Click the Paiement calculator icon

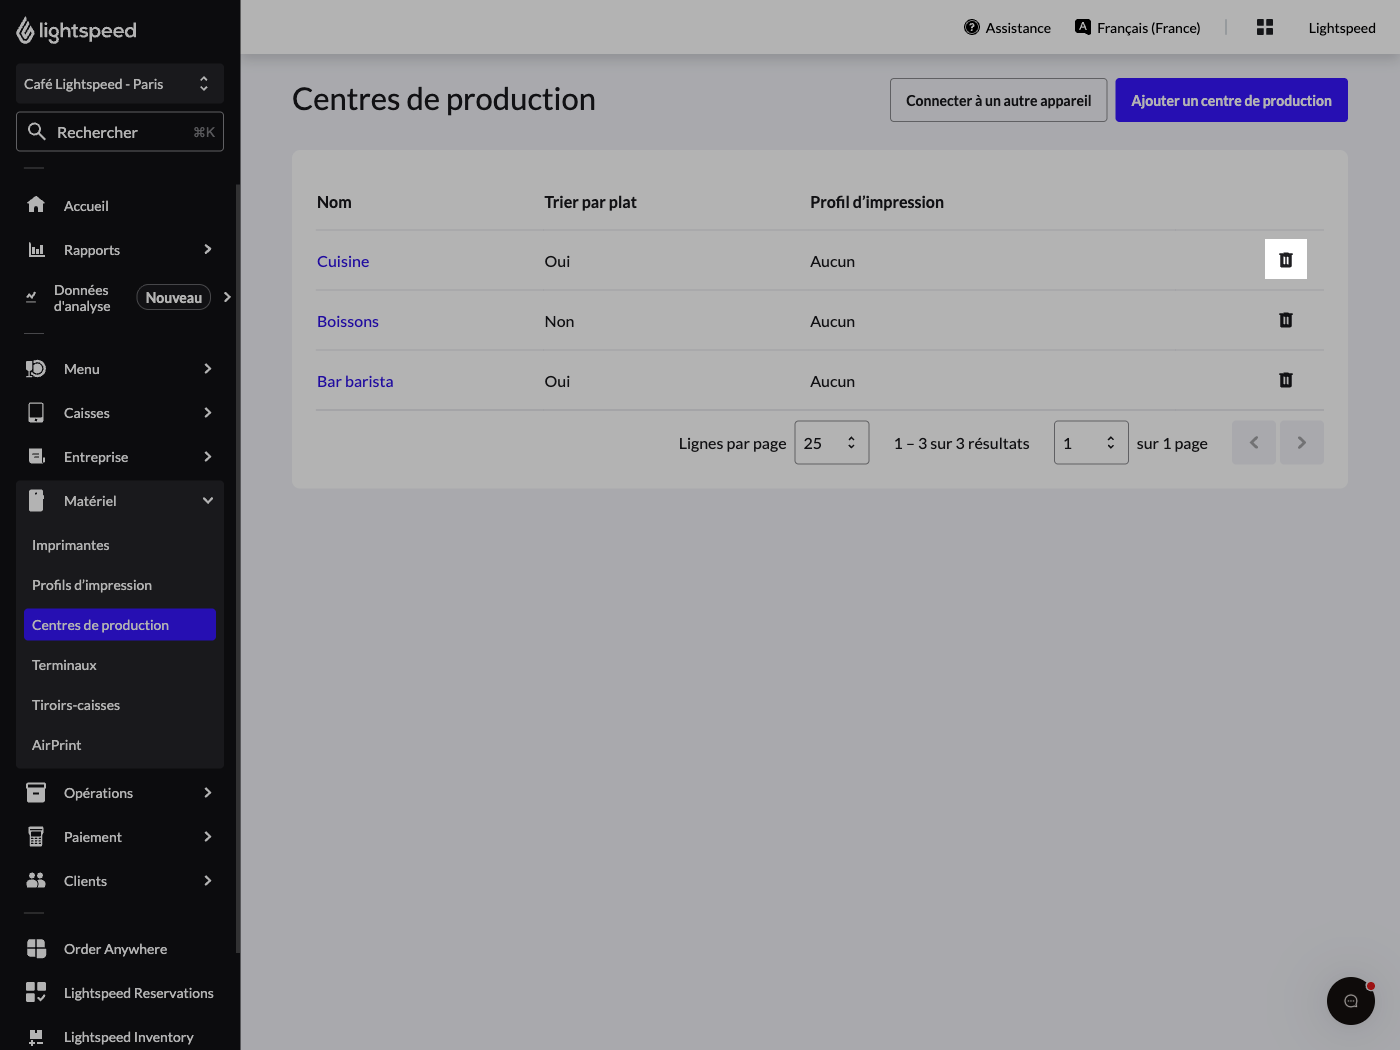point(36,837)
